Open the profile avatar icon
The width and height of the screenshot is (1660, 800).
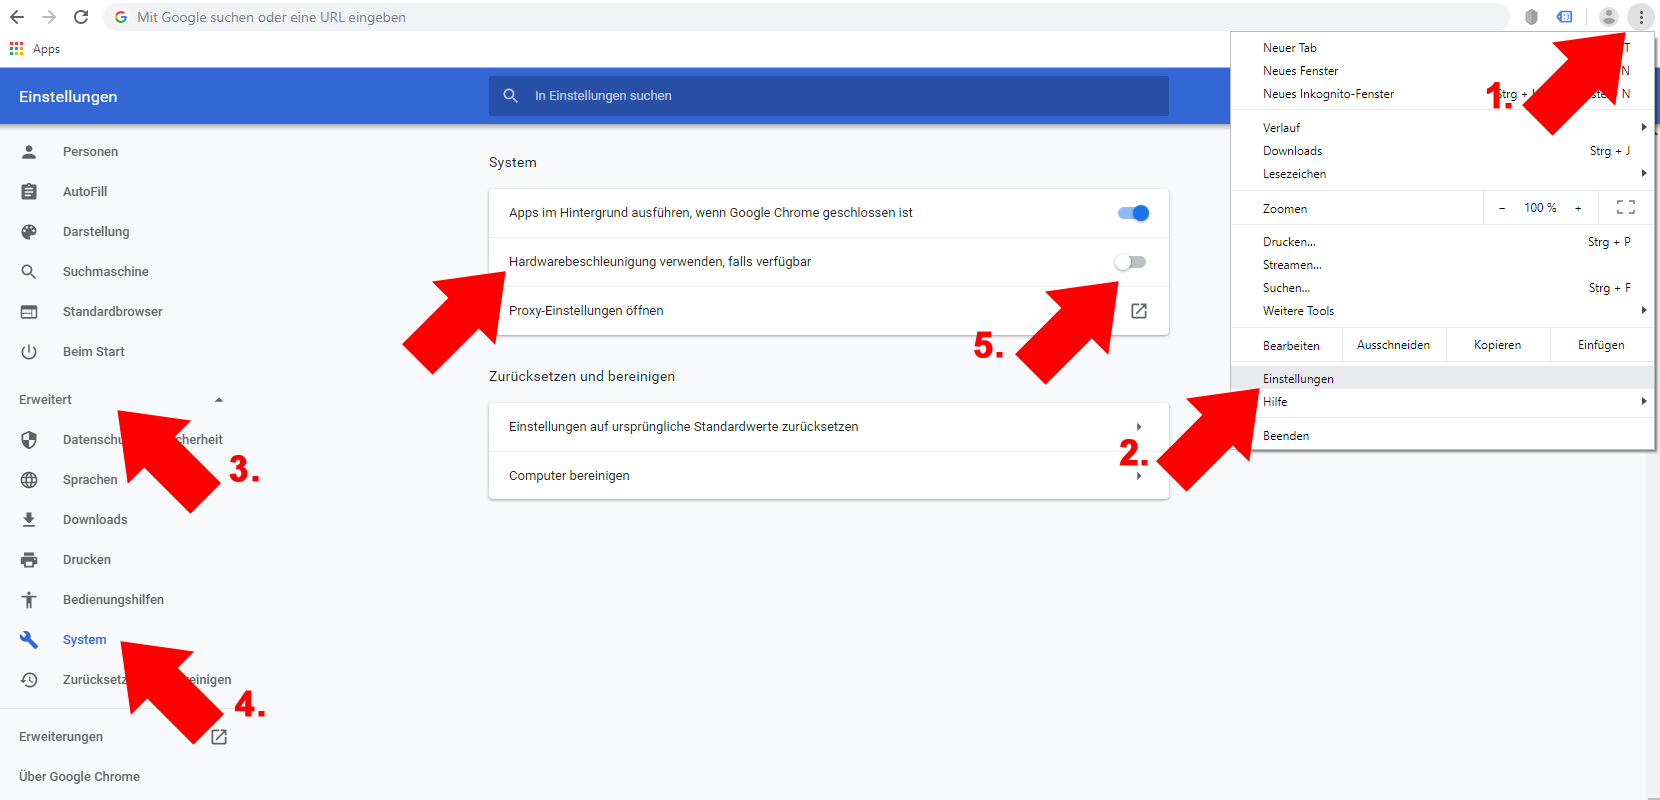coord(1609,17)
